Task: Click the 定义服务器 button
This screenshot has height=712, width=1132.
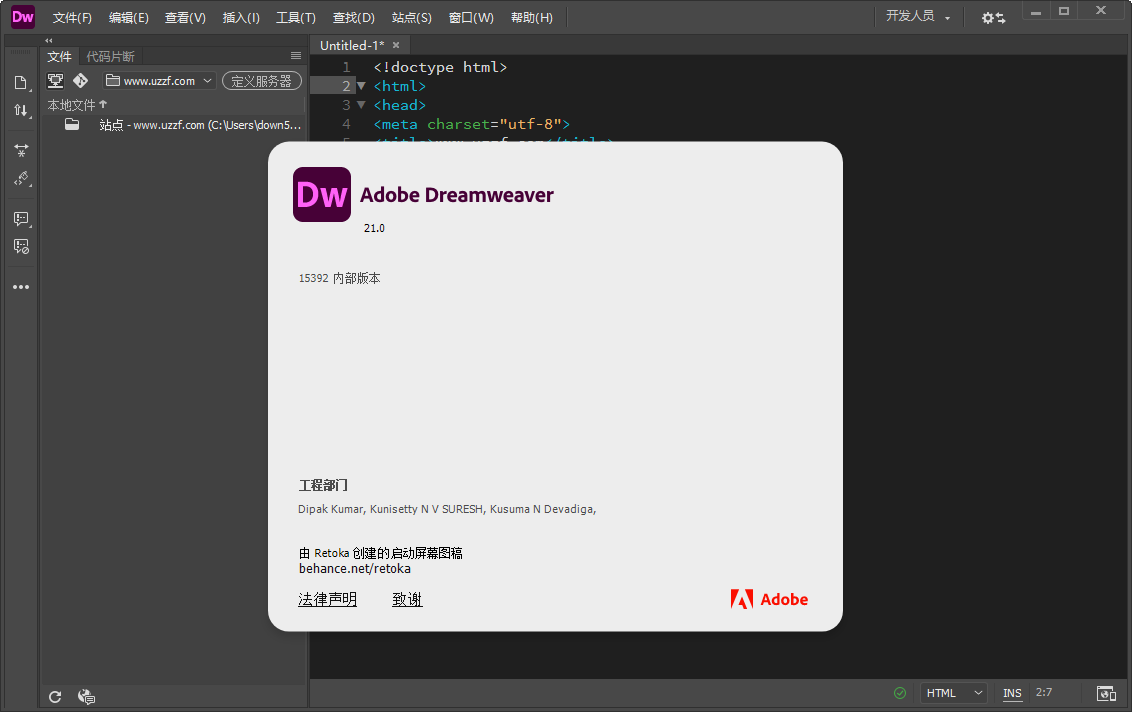Action: coord(261,81)
